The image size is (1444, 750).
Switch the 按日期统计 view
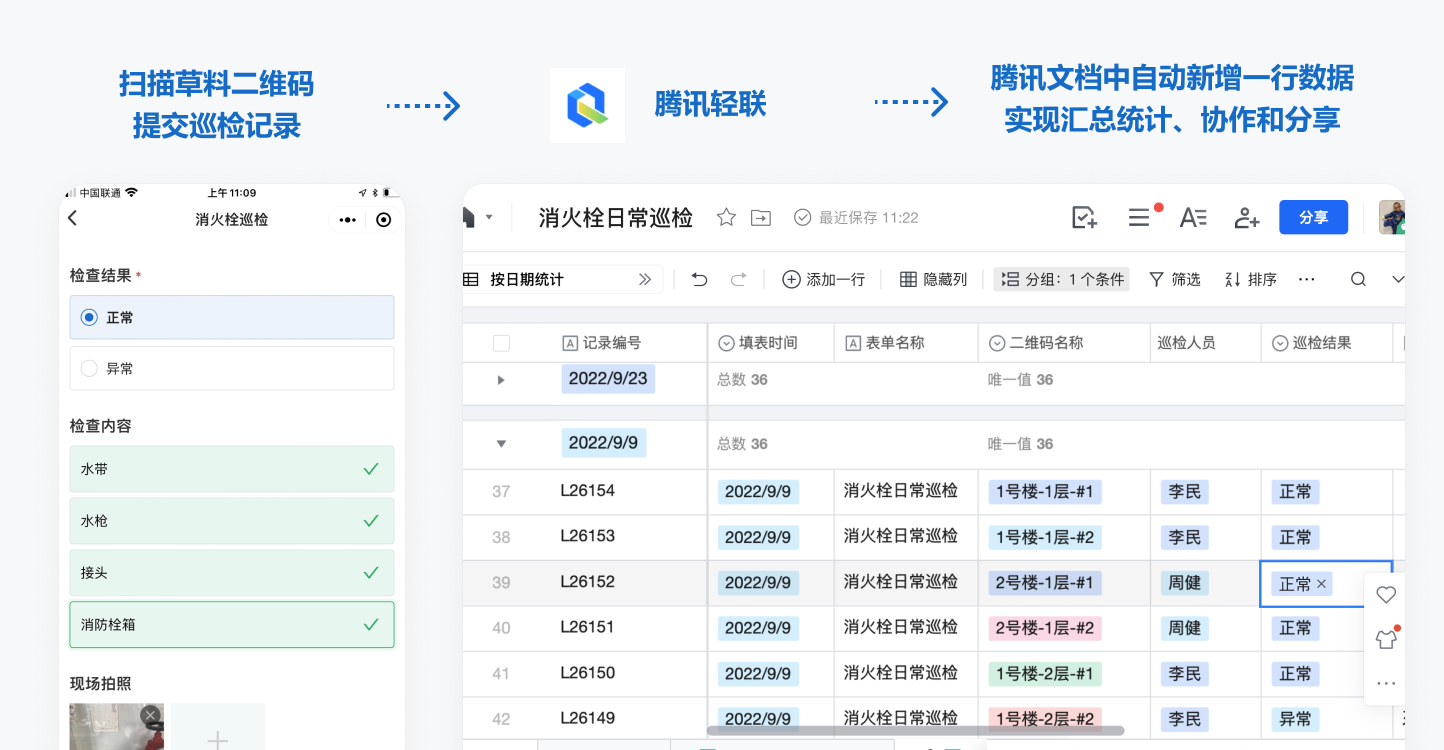(527, 279)
